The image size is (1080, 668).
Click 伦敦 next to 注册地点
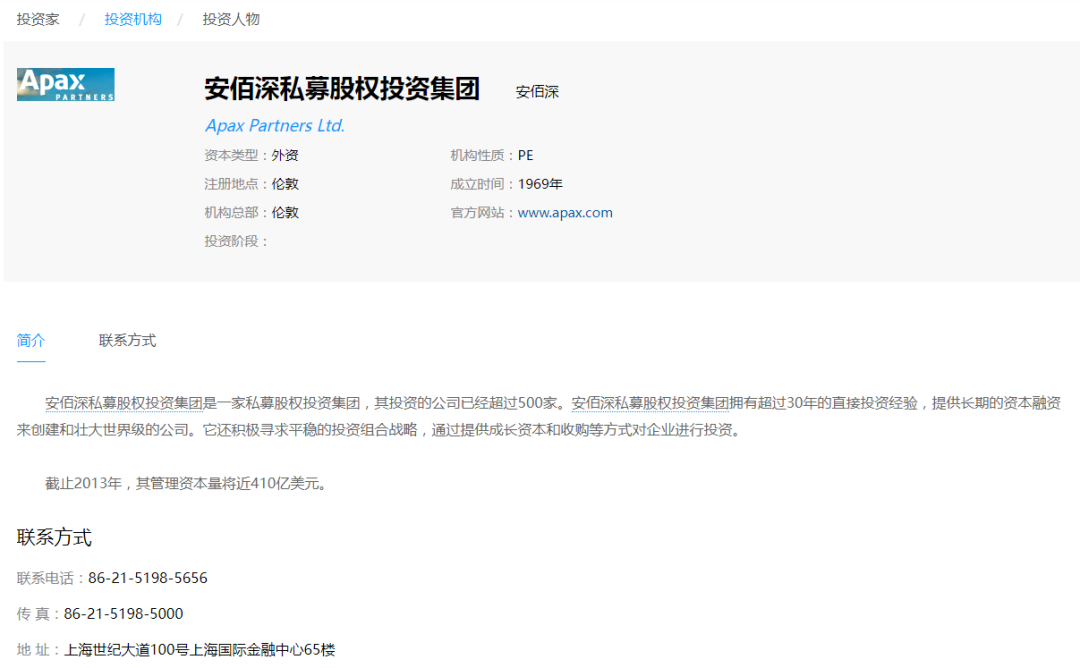pos(285,184)
